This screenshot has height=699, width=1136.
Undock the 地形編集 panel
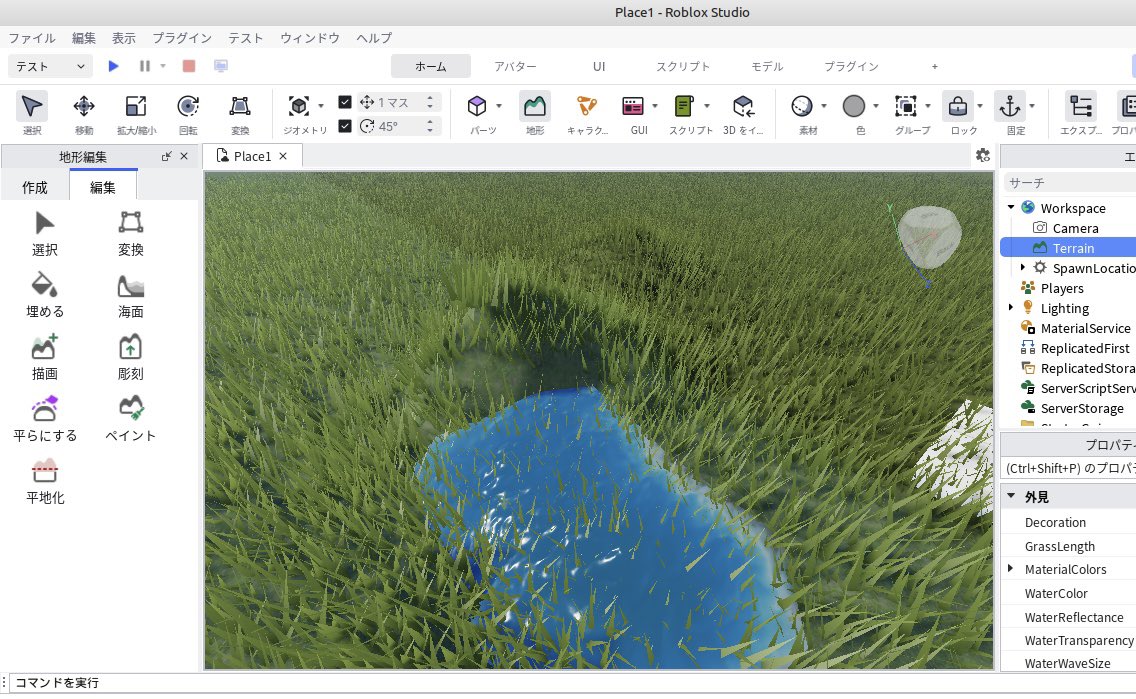[x=167, y=156]
